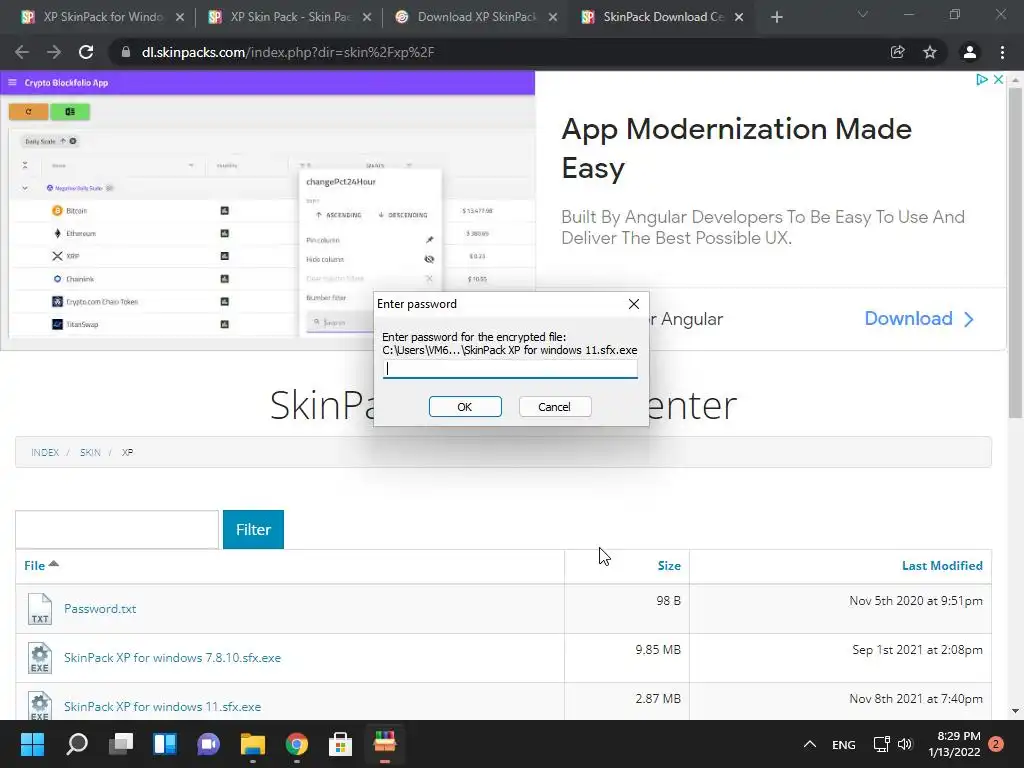Open taskbar Search magnifier
Viewport: 1024px width, 768px height.
click(77, 744)
